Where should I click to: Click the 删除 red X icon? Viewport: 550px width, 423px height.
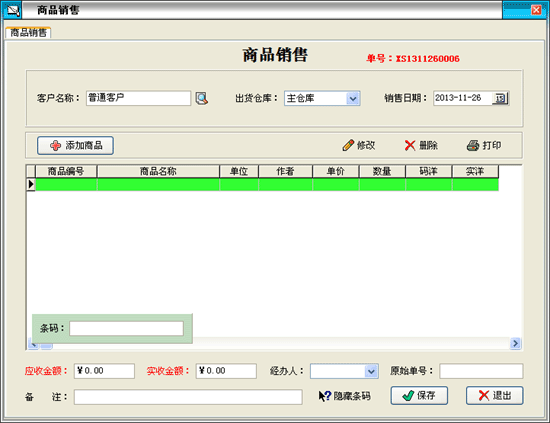point(410,145)
